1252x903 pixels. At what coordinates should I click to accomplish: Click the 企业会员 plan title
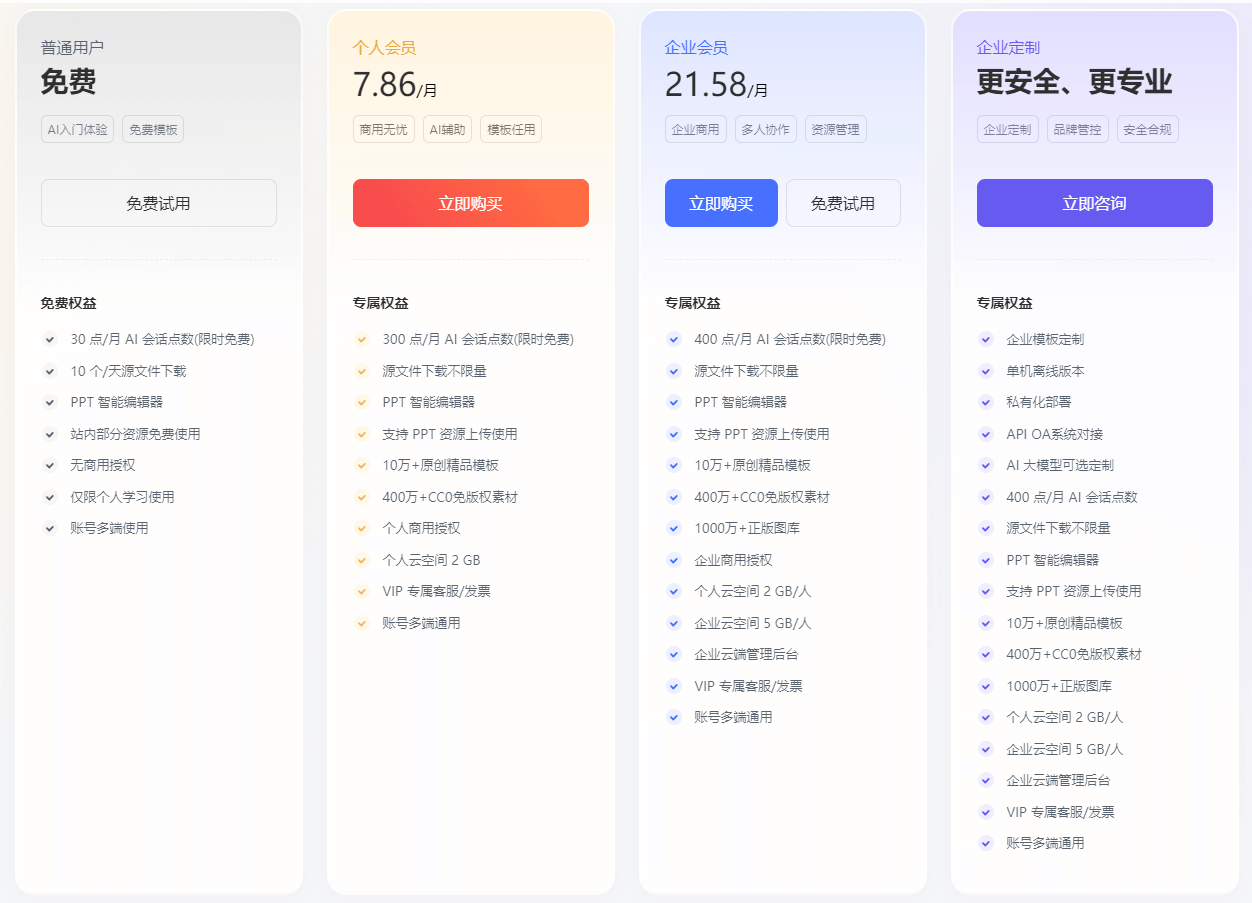696,47
